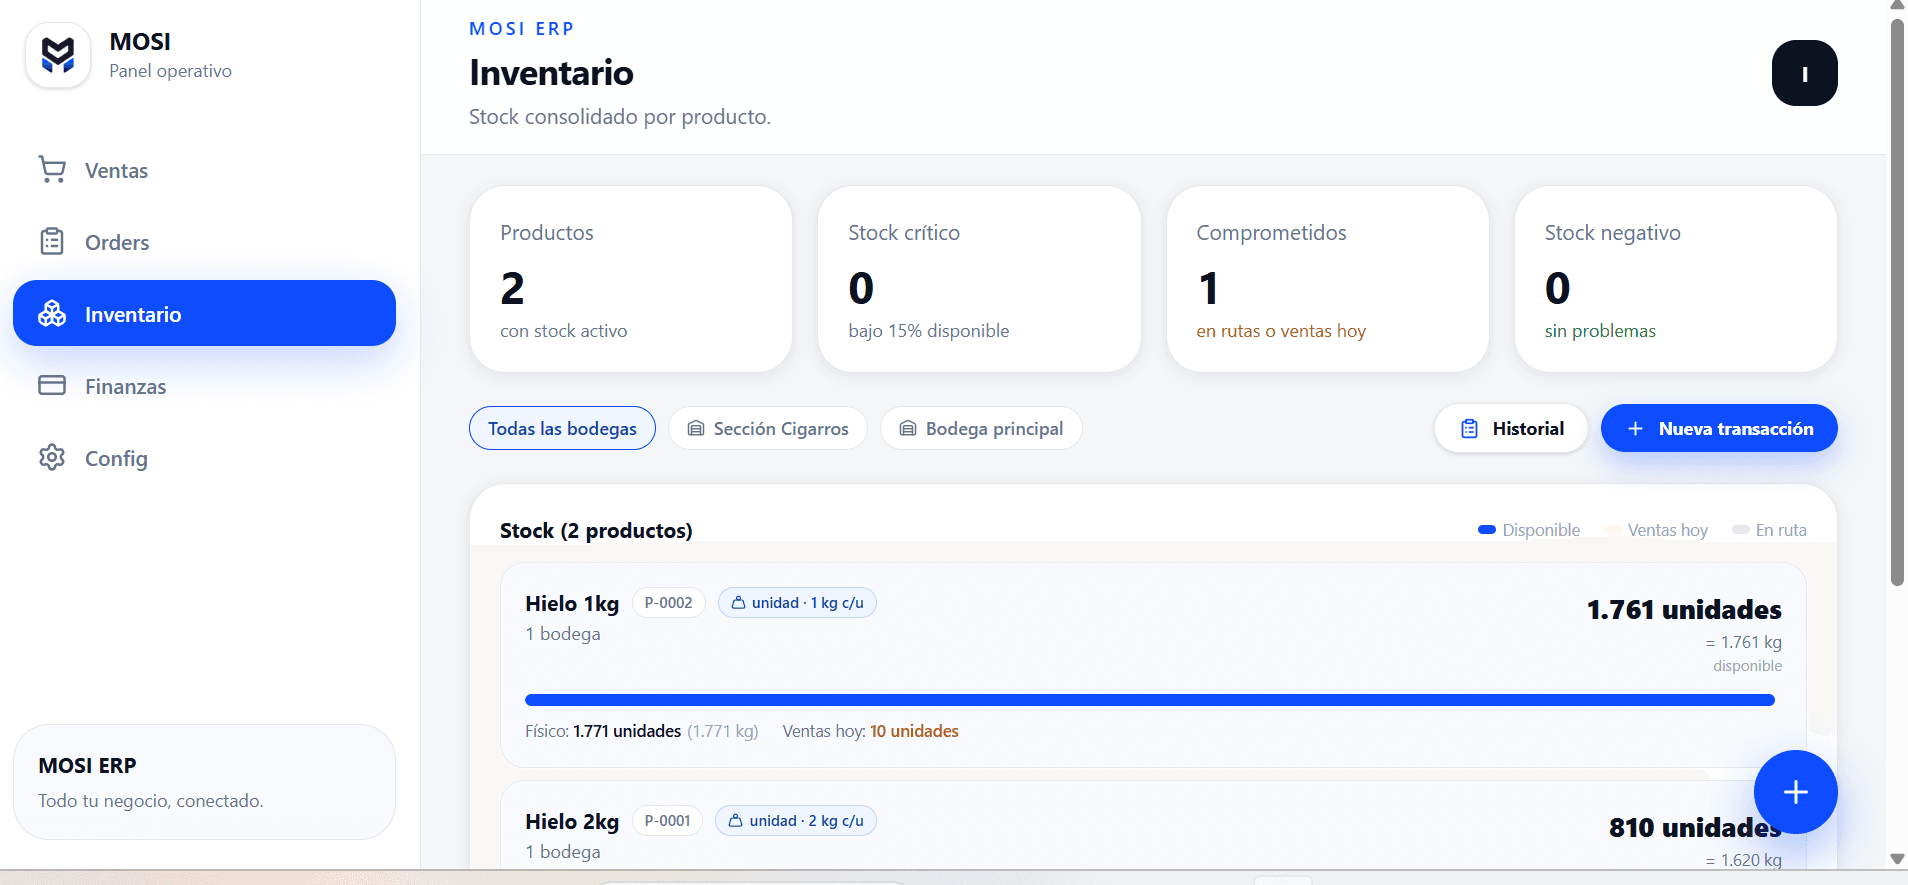Click weight icon in Hielo 2kg unit badge
This screenshot has height=885, width=1908.
pyautogui.click(x=735, y=821)
